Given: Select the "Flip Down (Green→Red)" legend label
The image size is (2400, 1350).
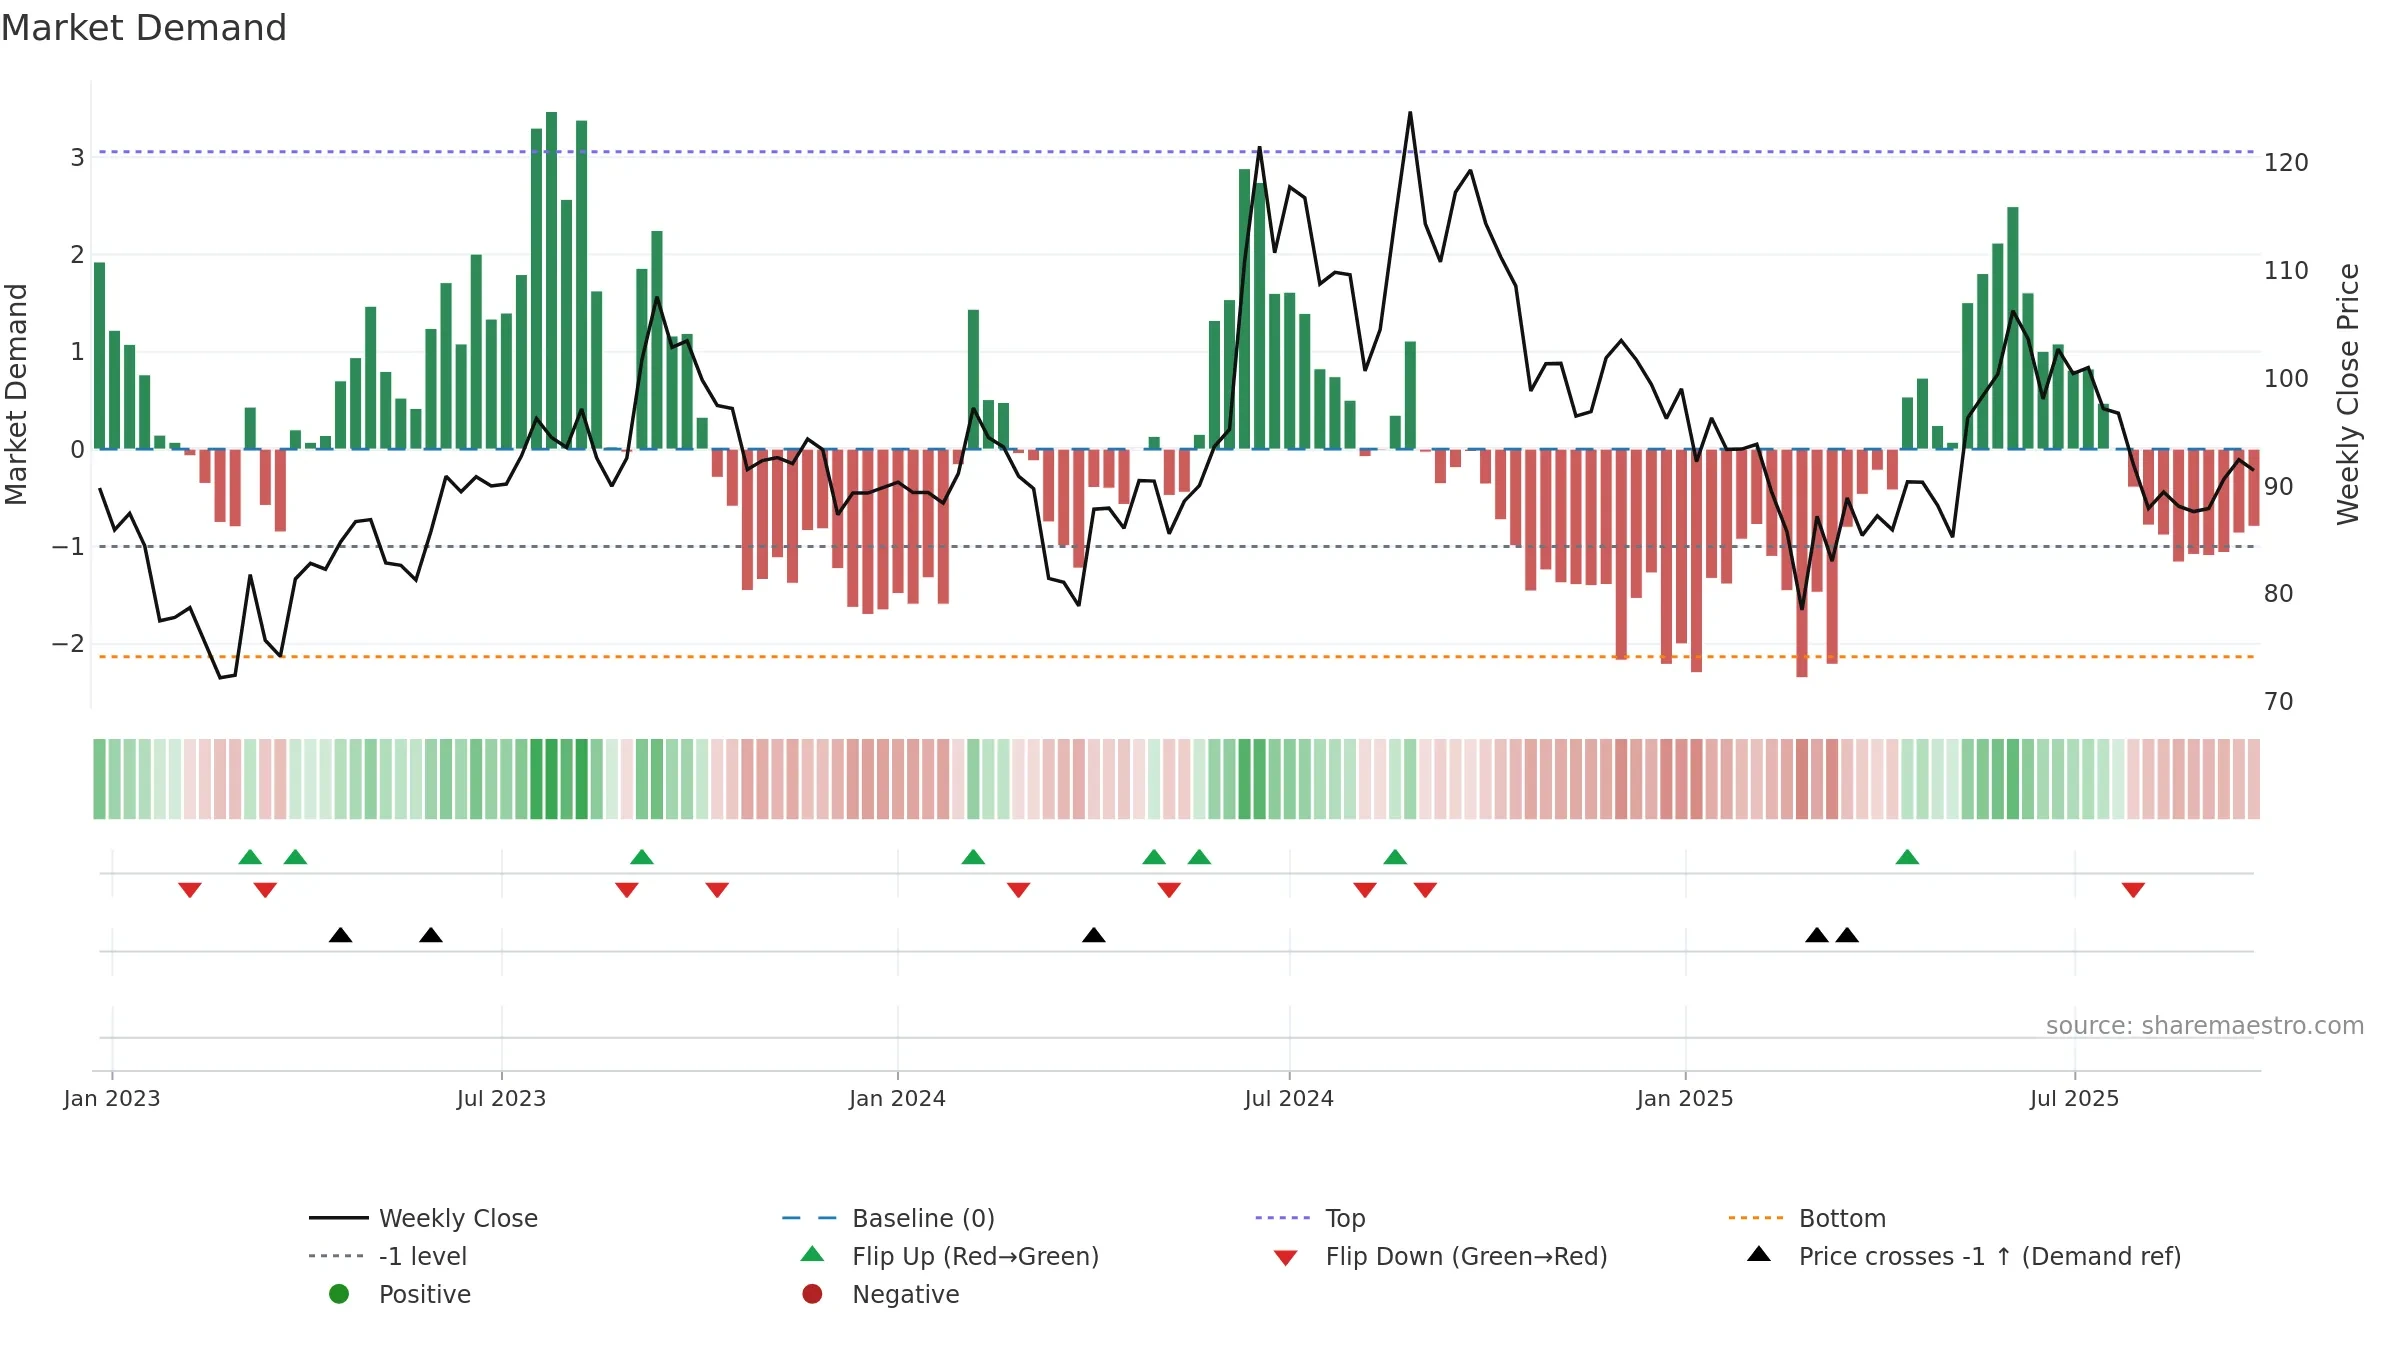Looking at the screenshot, I should point(1466,1256).
